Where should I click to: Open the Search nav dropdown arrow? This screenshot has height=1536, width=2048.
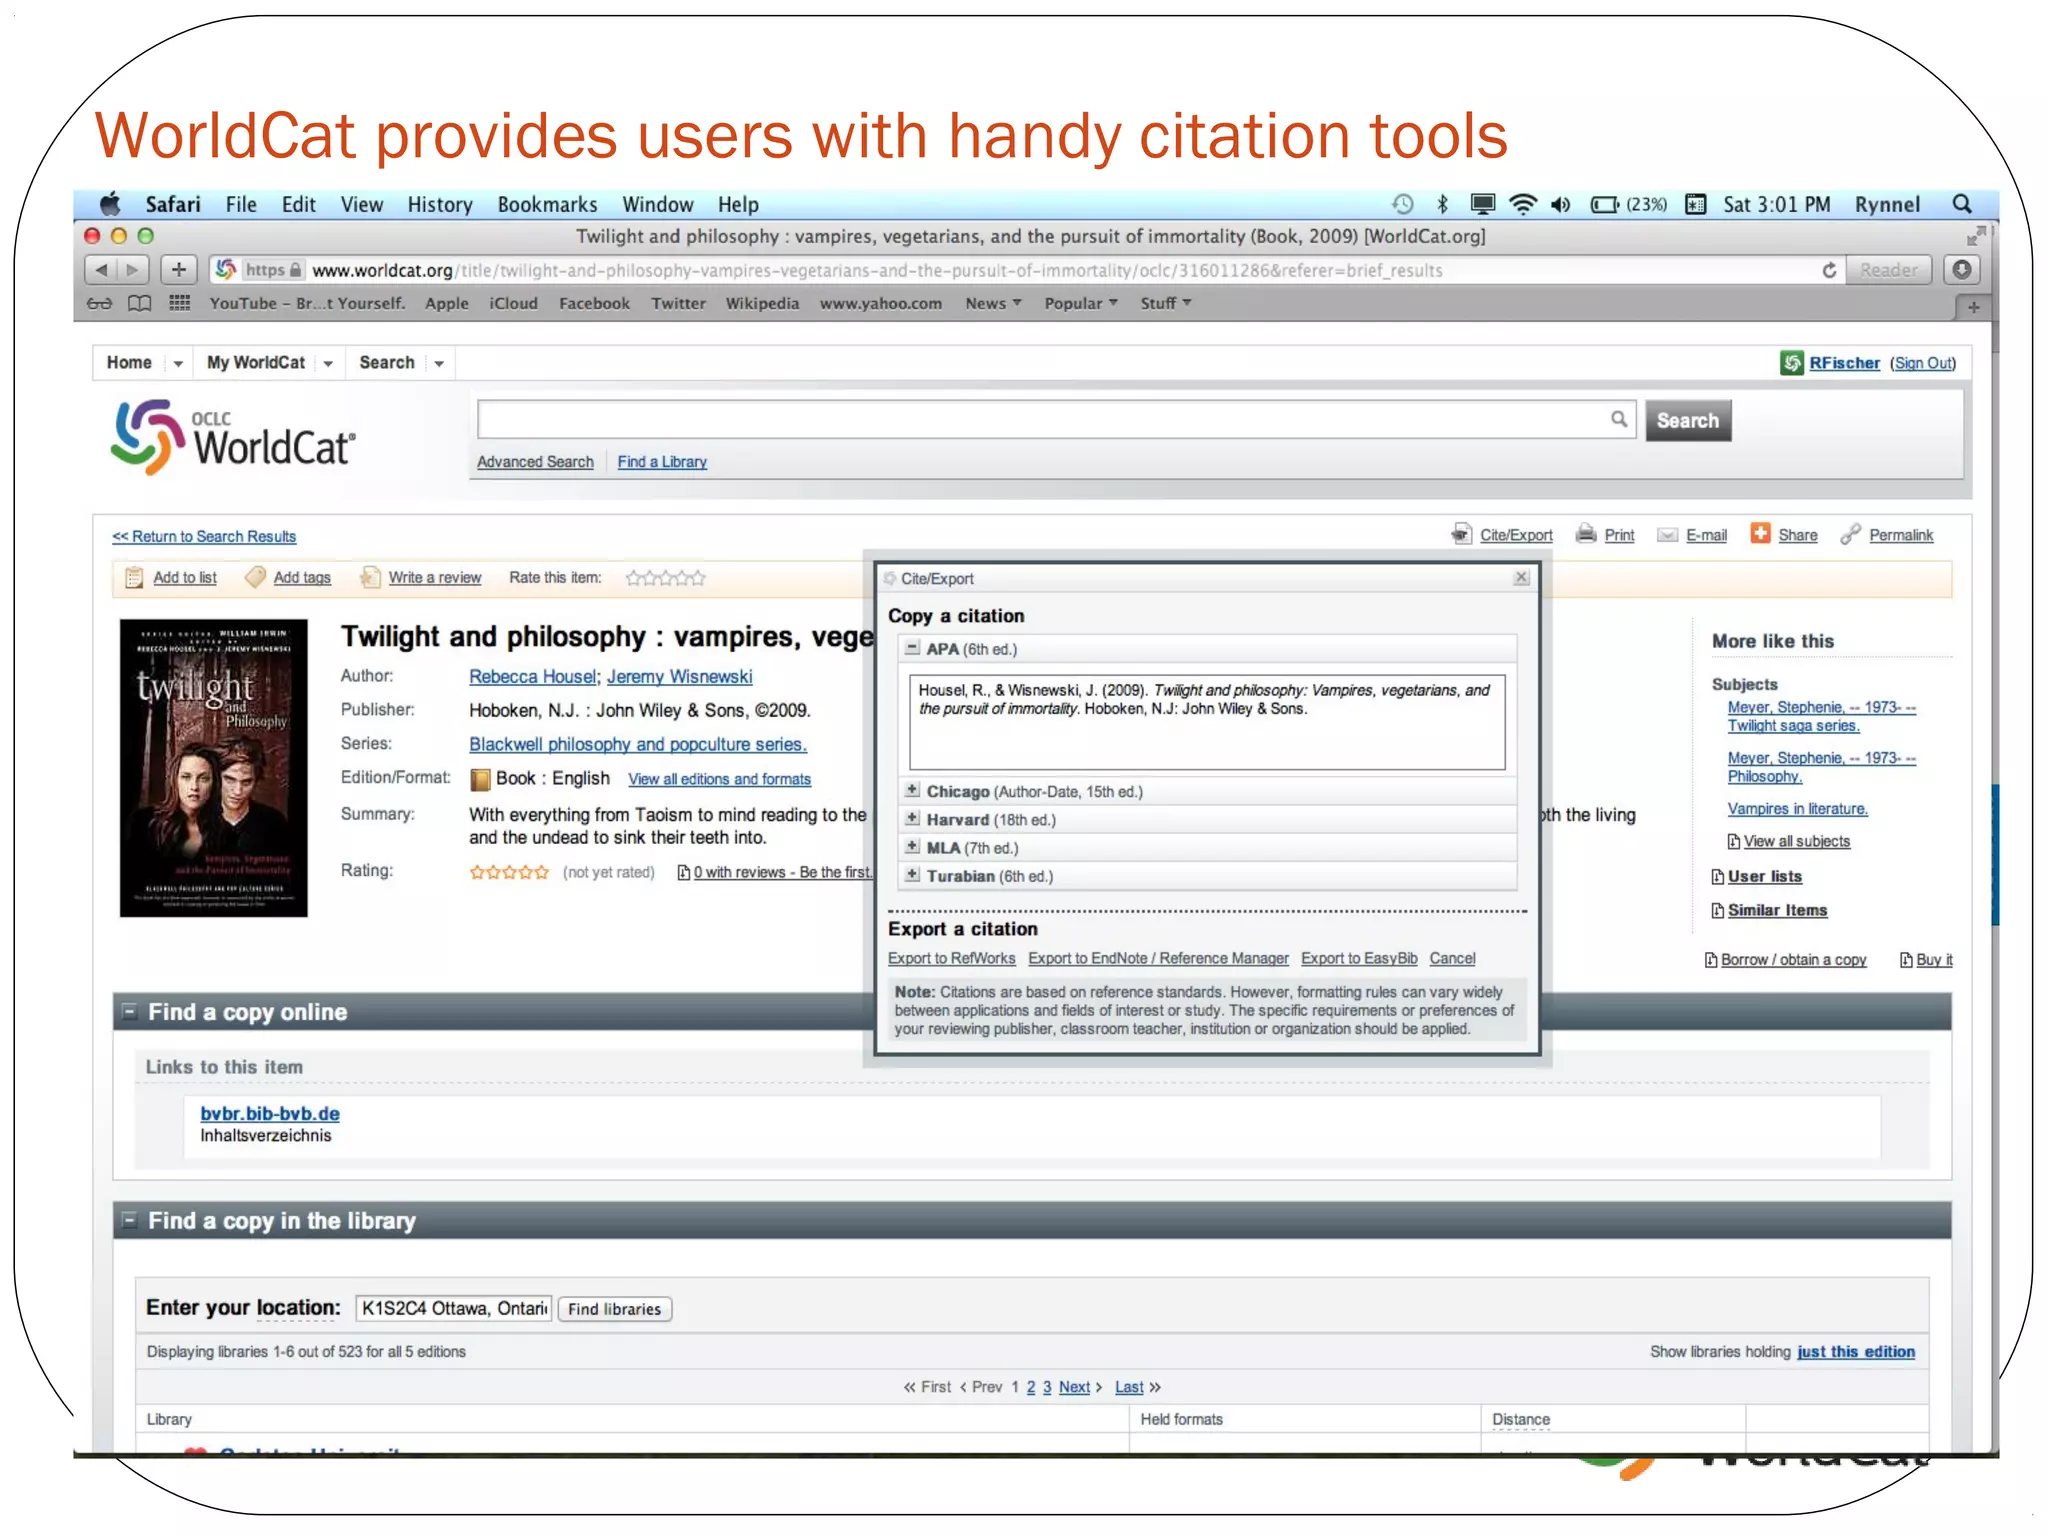click(438, 363)
